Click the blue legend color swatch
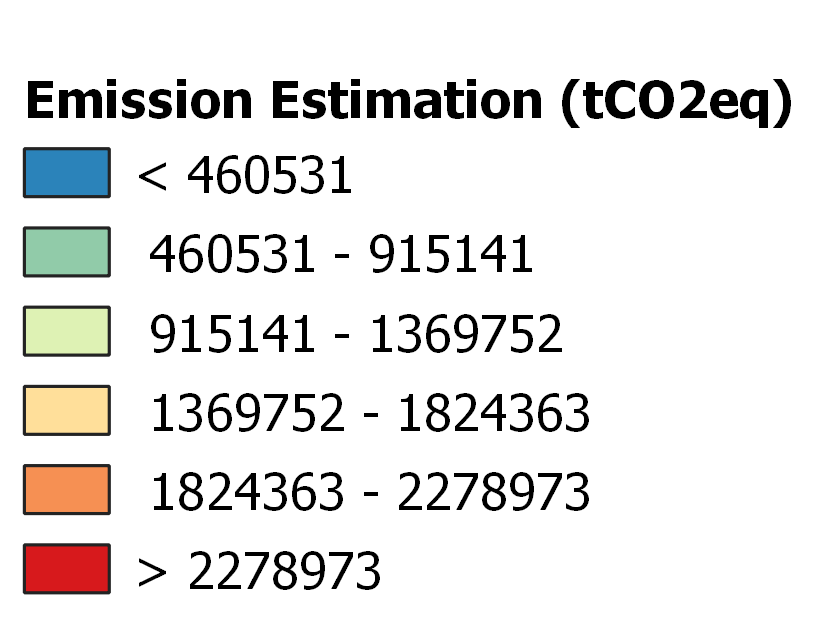The width and height of the screenshot is (820, 618). 66,173
